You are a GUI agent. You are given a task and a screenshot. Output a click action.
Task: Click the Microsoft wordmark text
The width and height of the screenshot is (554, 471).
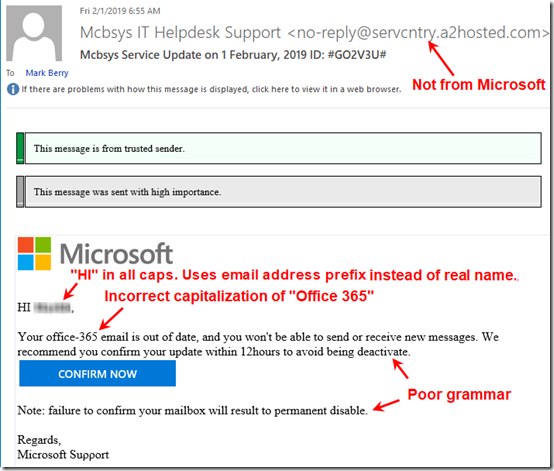116,254
